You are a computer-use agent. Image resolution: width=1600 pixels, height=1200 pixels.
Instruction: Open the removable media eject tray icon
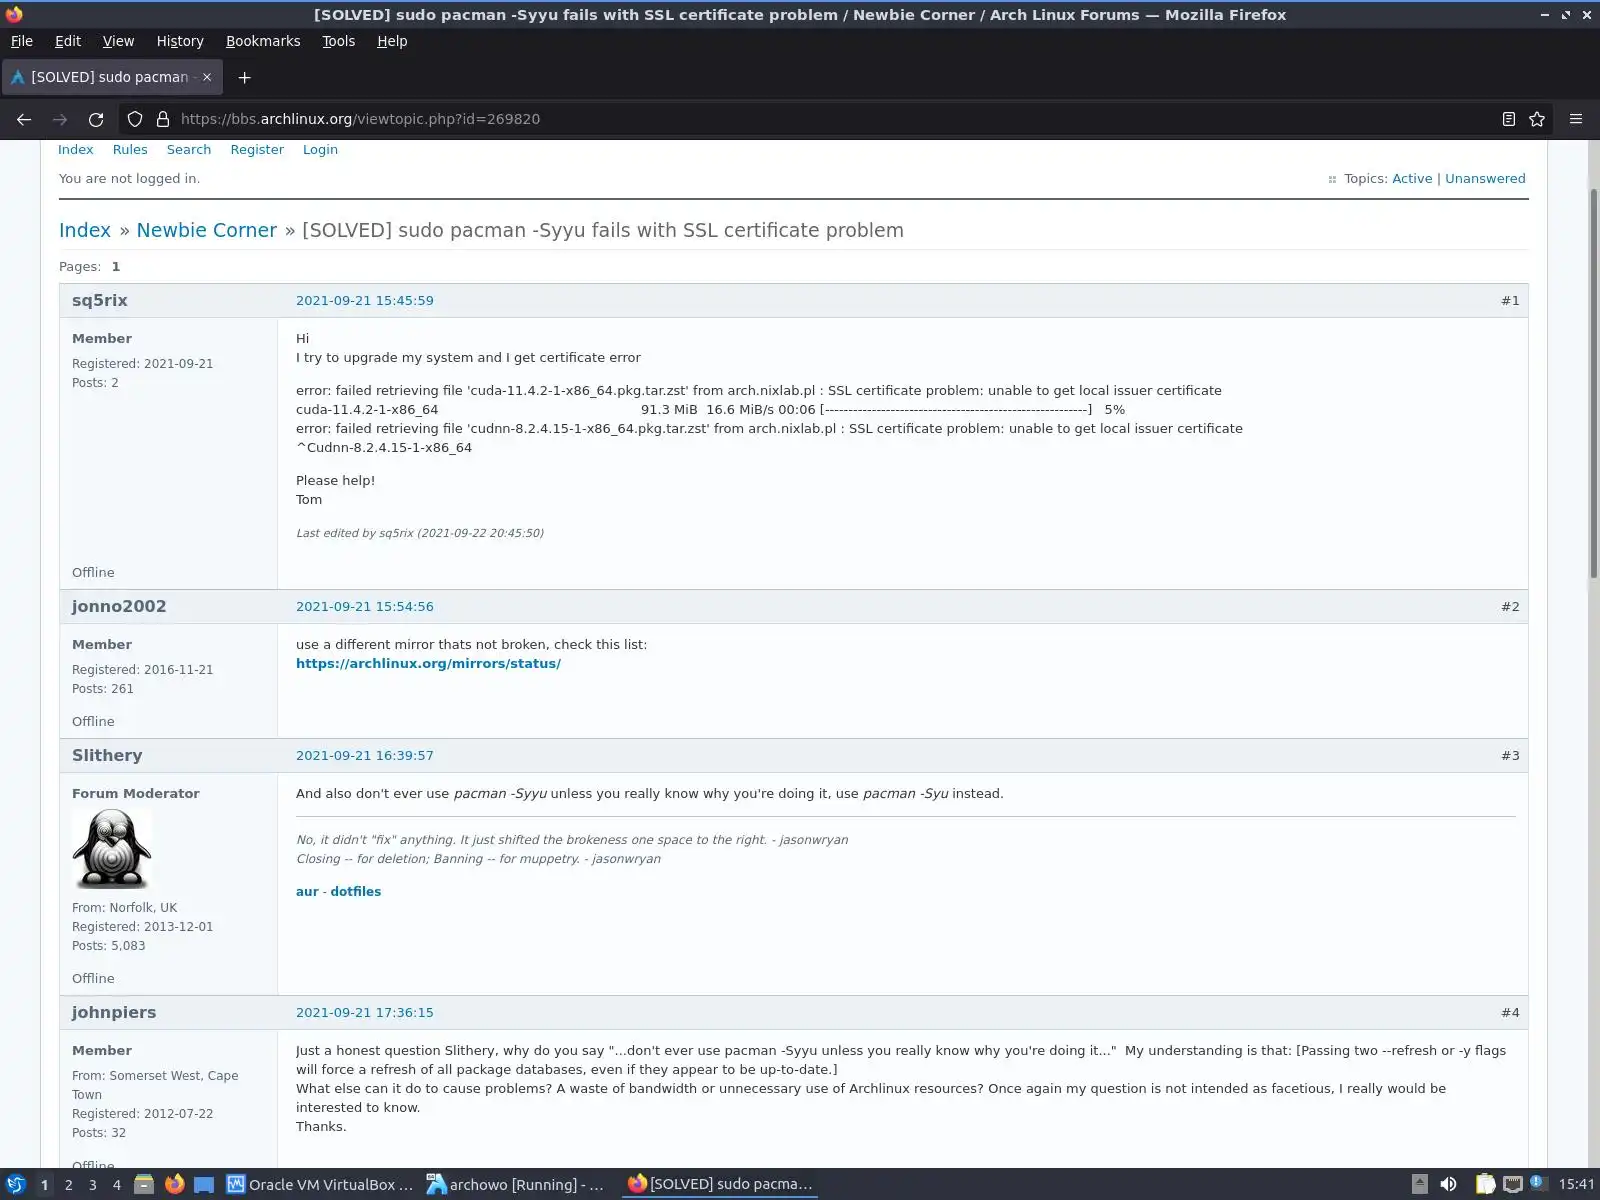pyautogui.click(x=1419, y=1184)
